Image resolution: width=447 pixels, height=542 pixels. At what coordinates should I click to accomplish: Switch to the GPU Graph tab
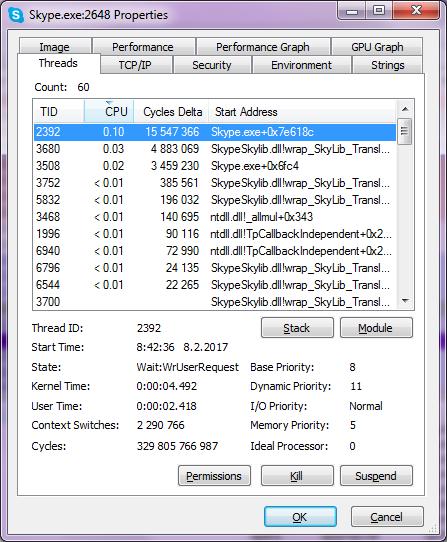(377, 47)
